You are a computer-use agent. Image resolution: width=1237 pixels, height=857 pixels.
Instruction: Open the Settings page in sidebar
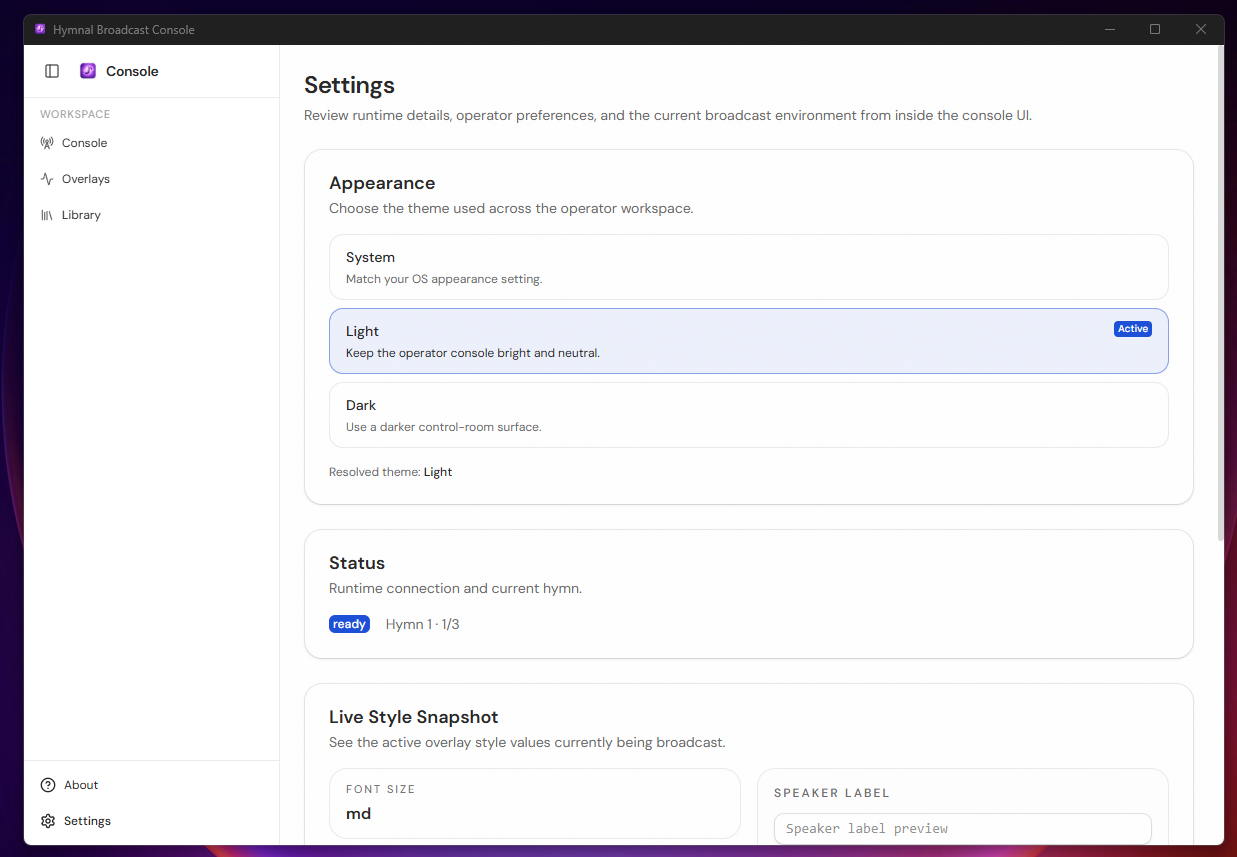click(x=152, y=821)
